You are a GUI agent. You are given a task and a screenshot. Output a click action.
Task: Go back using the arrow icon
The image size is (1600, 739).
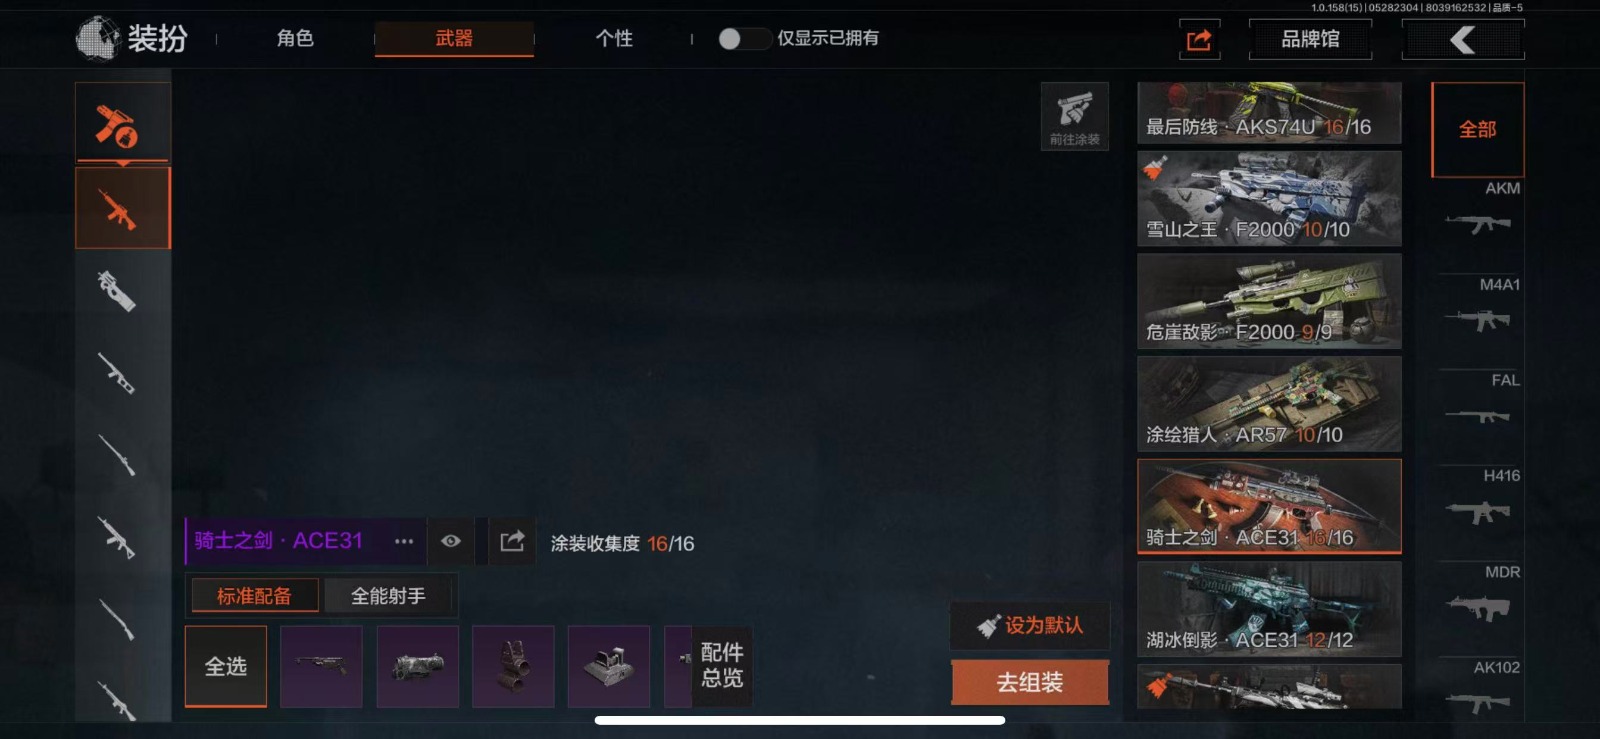click(x=1463, y=40)
